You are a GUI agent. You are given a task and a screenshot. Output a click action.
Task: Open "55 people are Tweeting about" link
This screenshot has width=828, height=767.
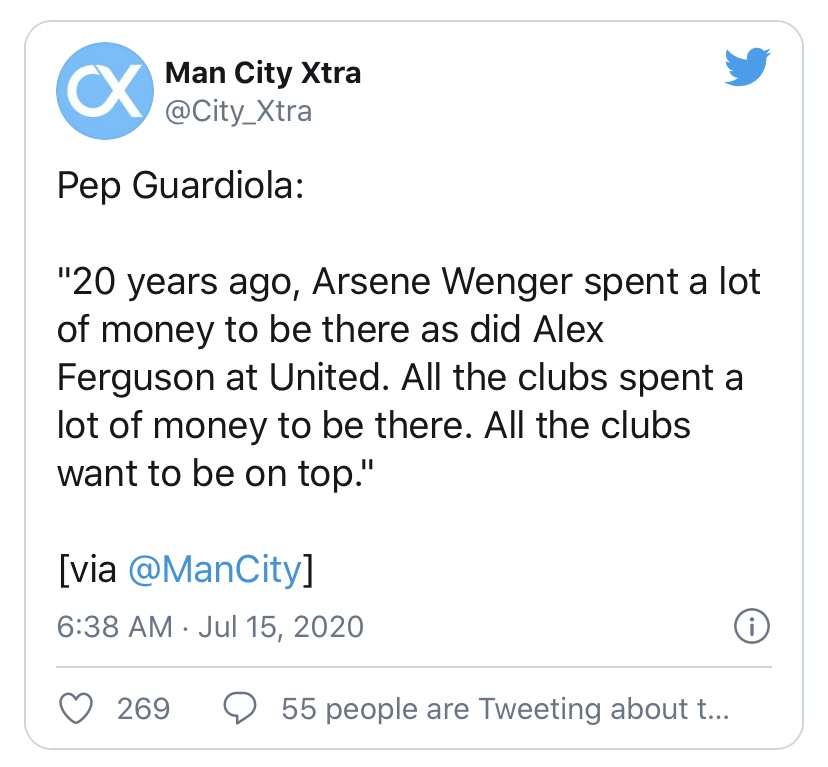(x=505, y=709)
